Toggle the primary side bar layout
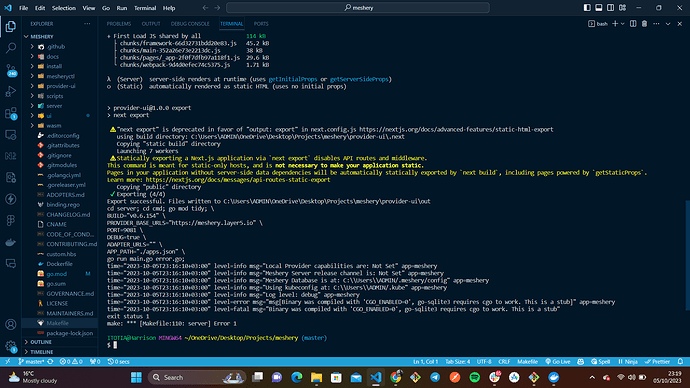The height and width of the screenshot is (388, 690). point(587,8)
